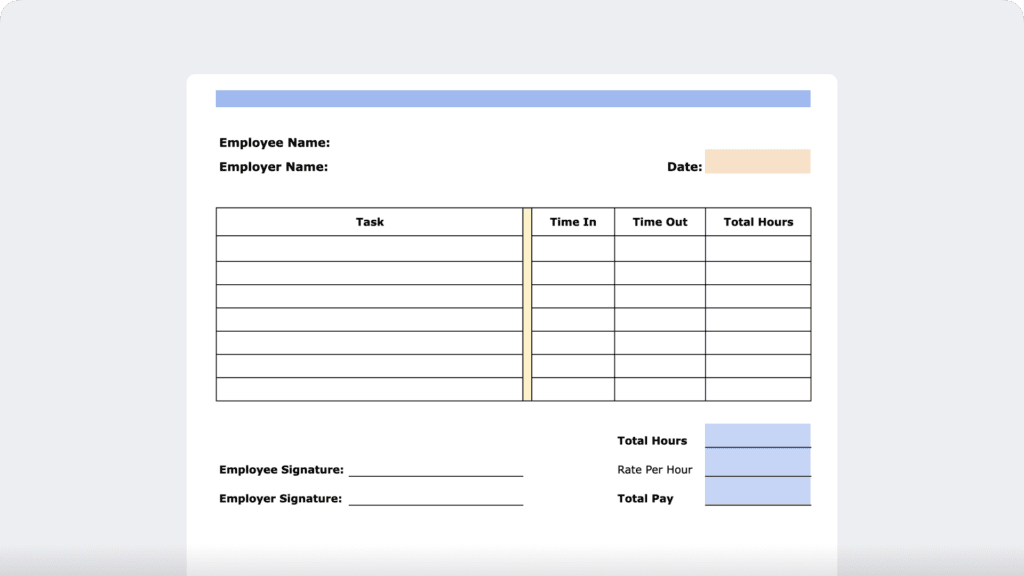Select the blue Total Pay cell
The height and width of the screenshot is (576, 1024).
pyautogui.click(x=758, y=492)
